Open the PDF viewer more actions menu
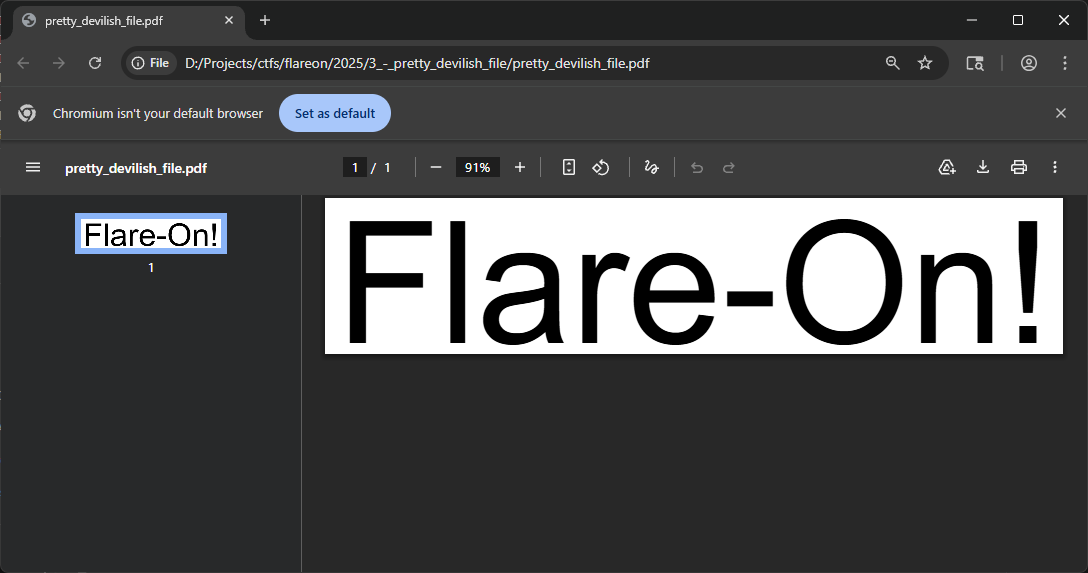Image resolution: width=1088 pixels, height=573 pixels. 1055,168
